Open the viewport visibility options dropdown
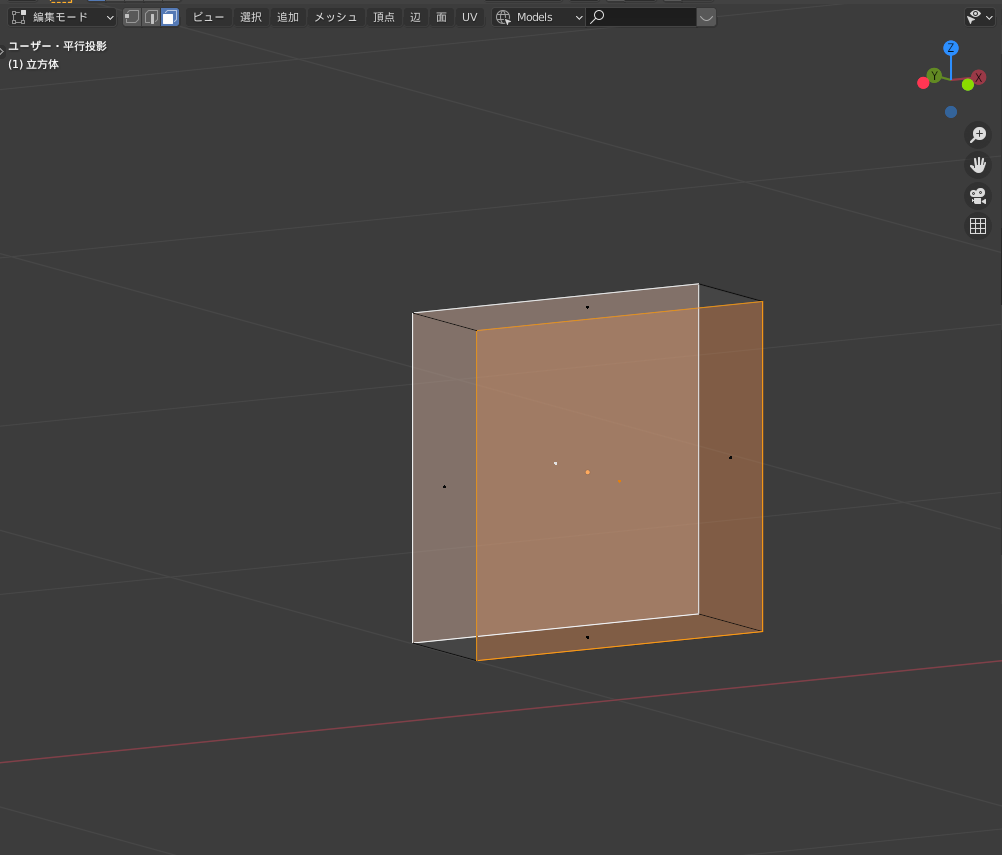The image size is (1002, 855). click(x=979, y=17)
